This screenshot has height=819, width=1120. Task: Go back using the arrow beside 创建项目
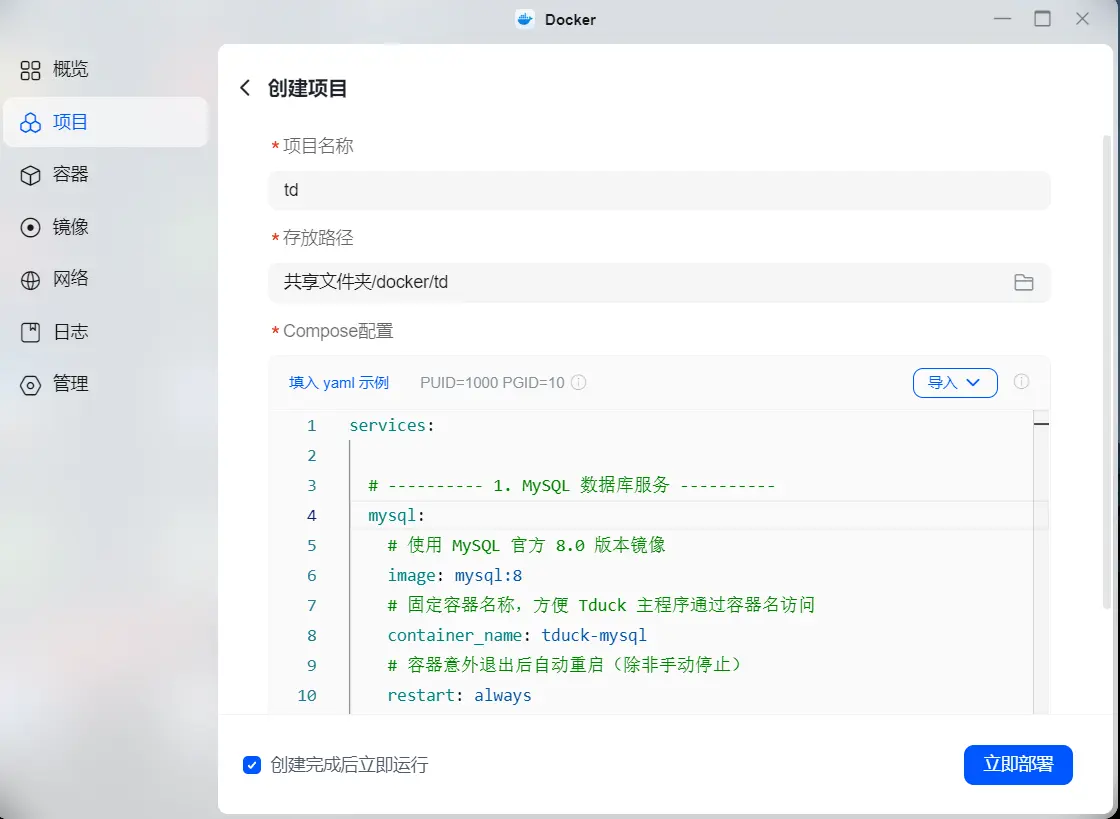point(245,88)
